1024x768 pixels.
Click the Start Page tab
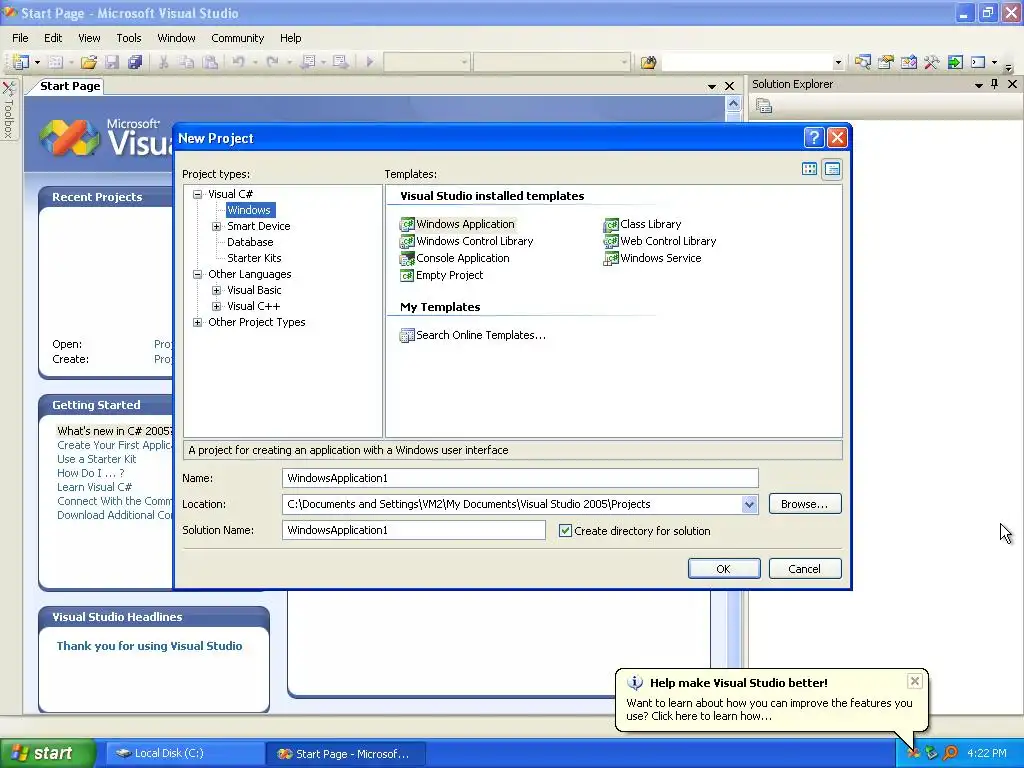coord(70,86)
